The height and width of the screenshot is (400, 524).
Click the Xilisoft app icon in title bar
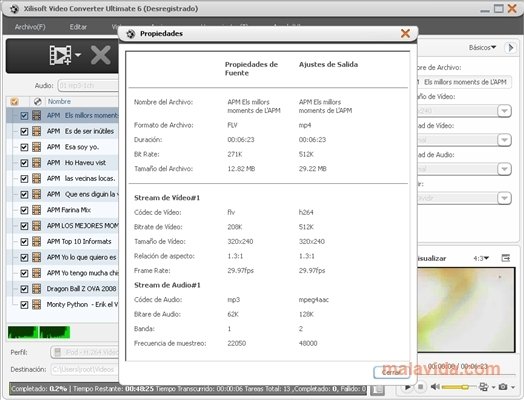14,9
